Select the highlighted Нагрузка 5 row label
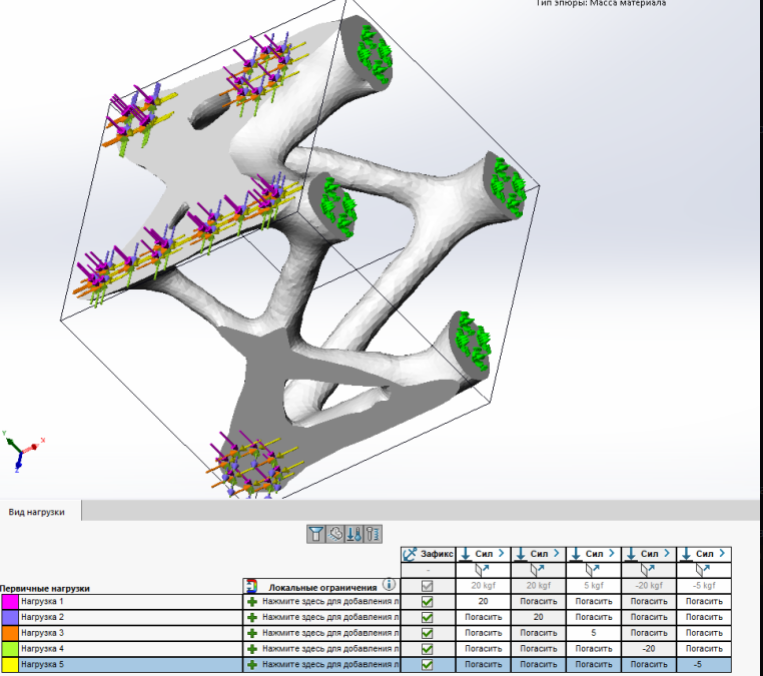The height and width of the screenshot is (676, 763). tap(42, 664)
